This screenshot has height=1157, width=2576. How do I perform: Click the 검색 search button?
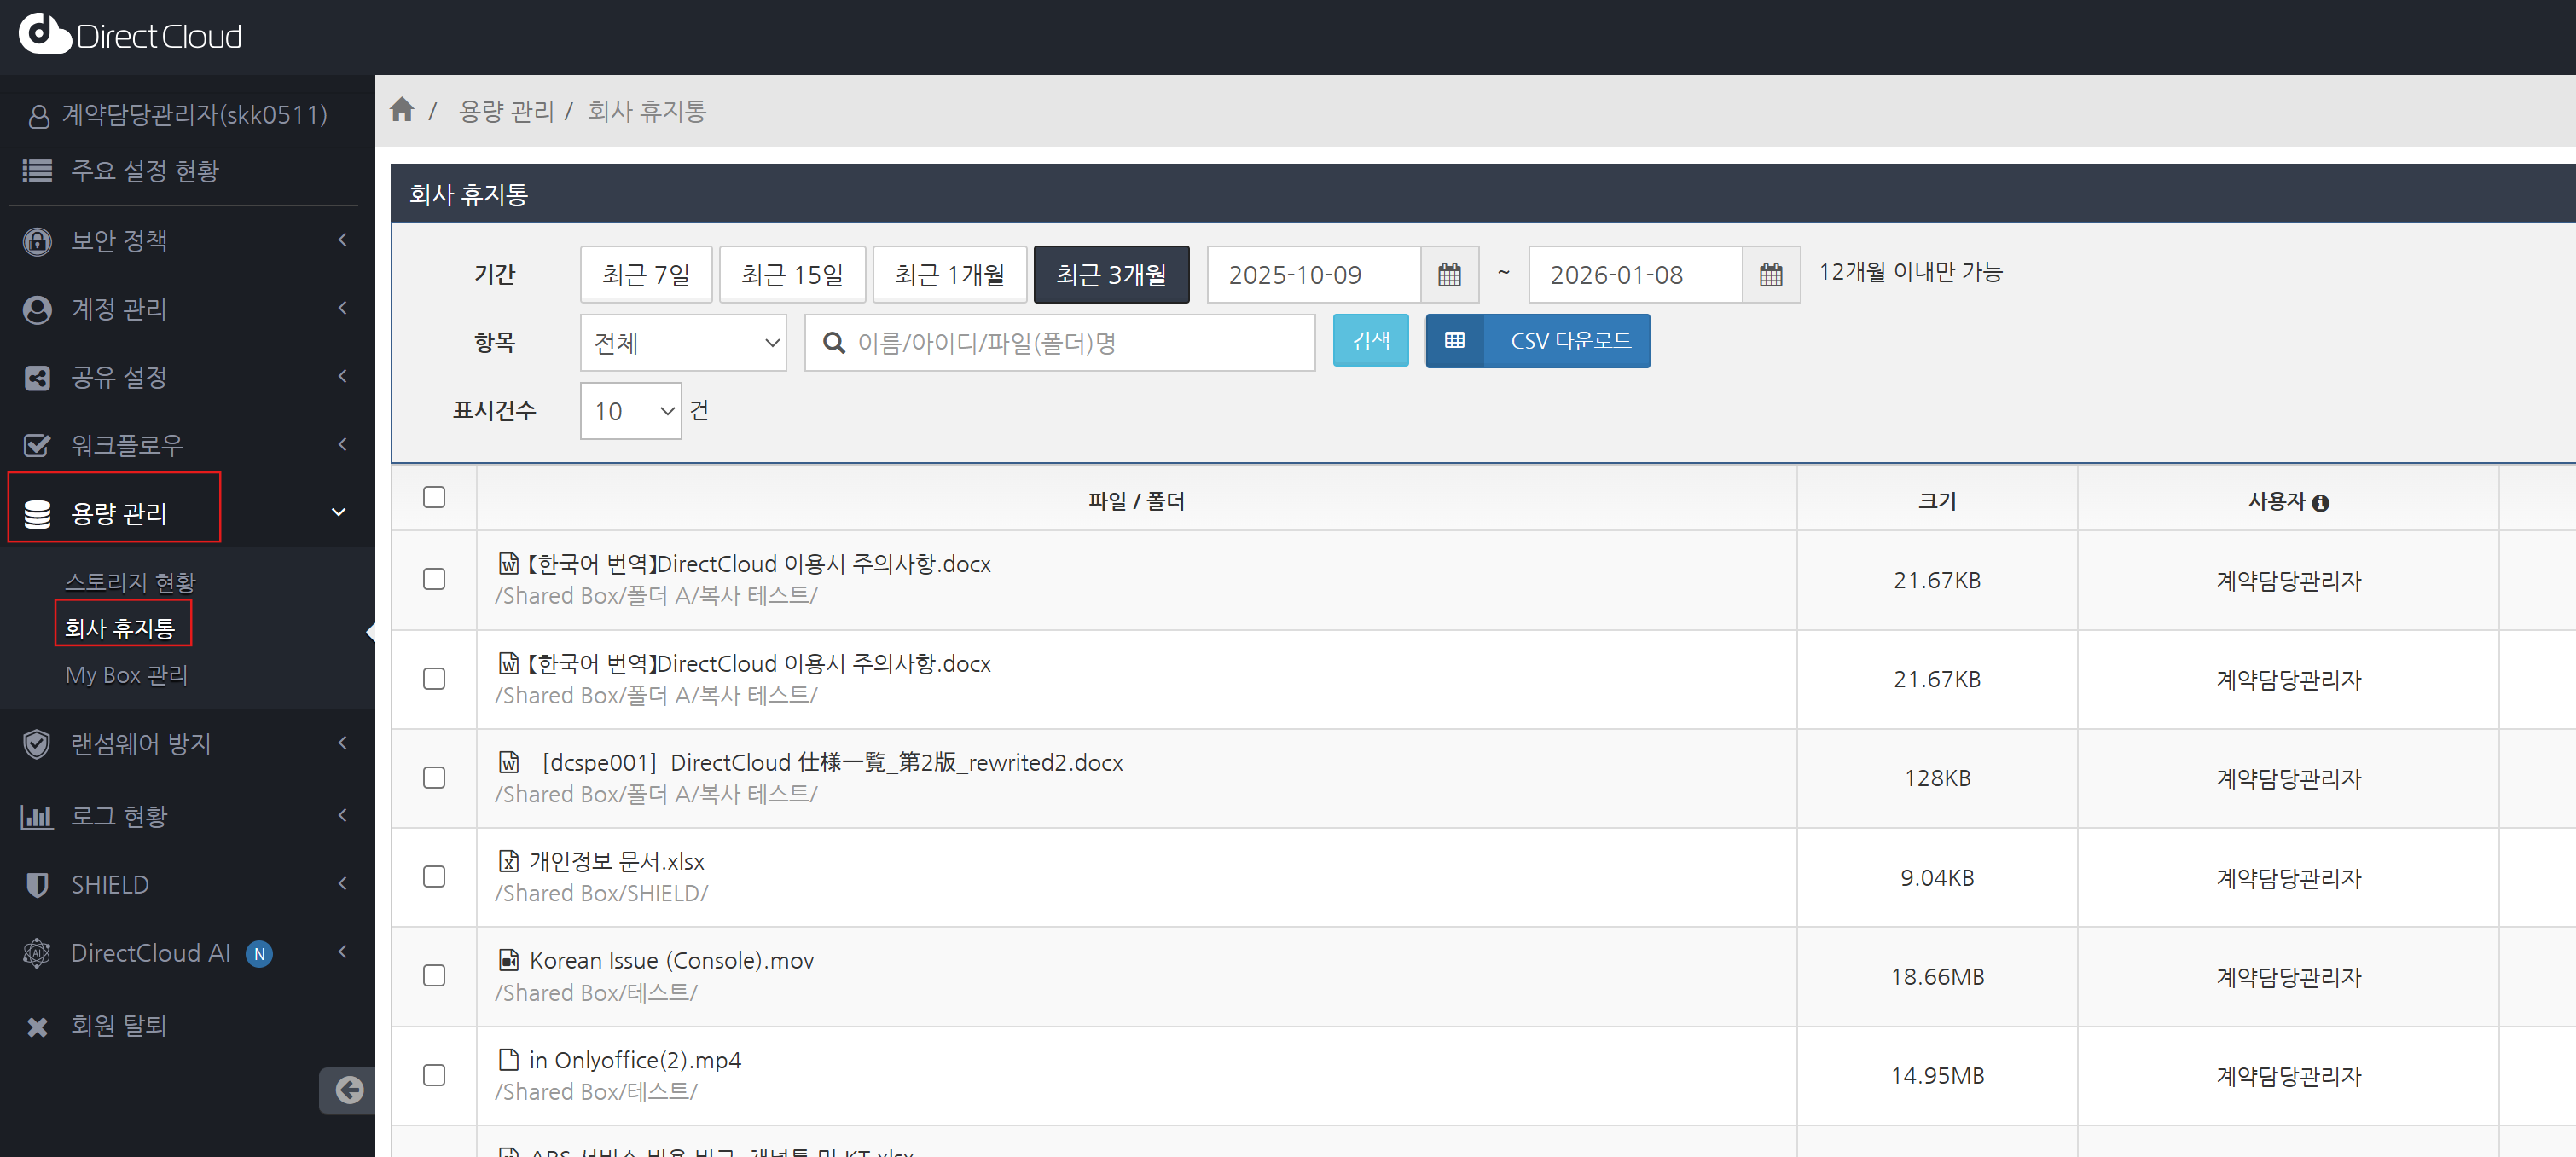coord(1369,341)
